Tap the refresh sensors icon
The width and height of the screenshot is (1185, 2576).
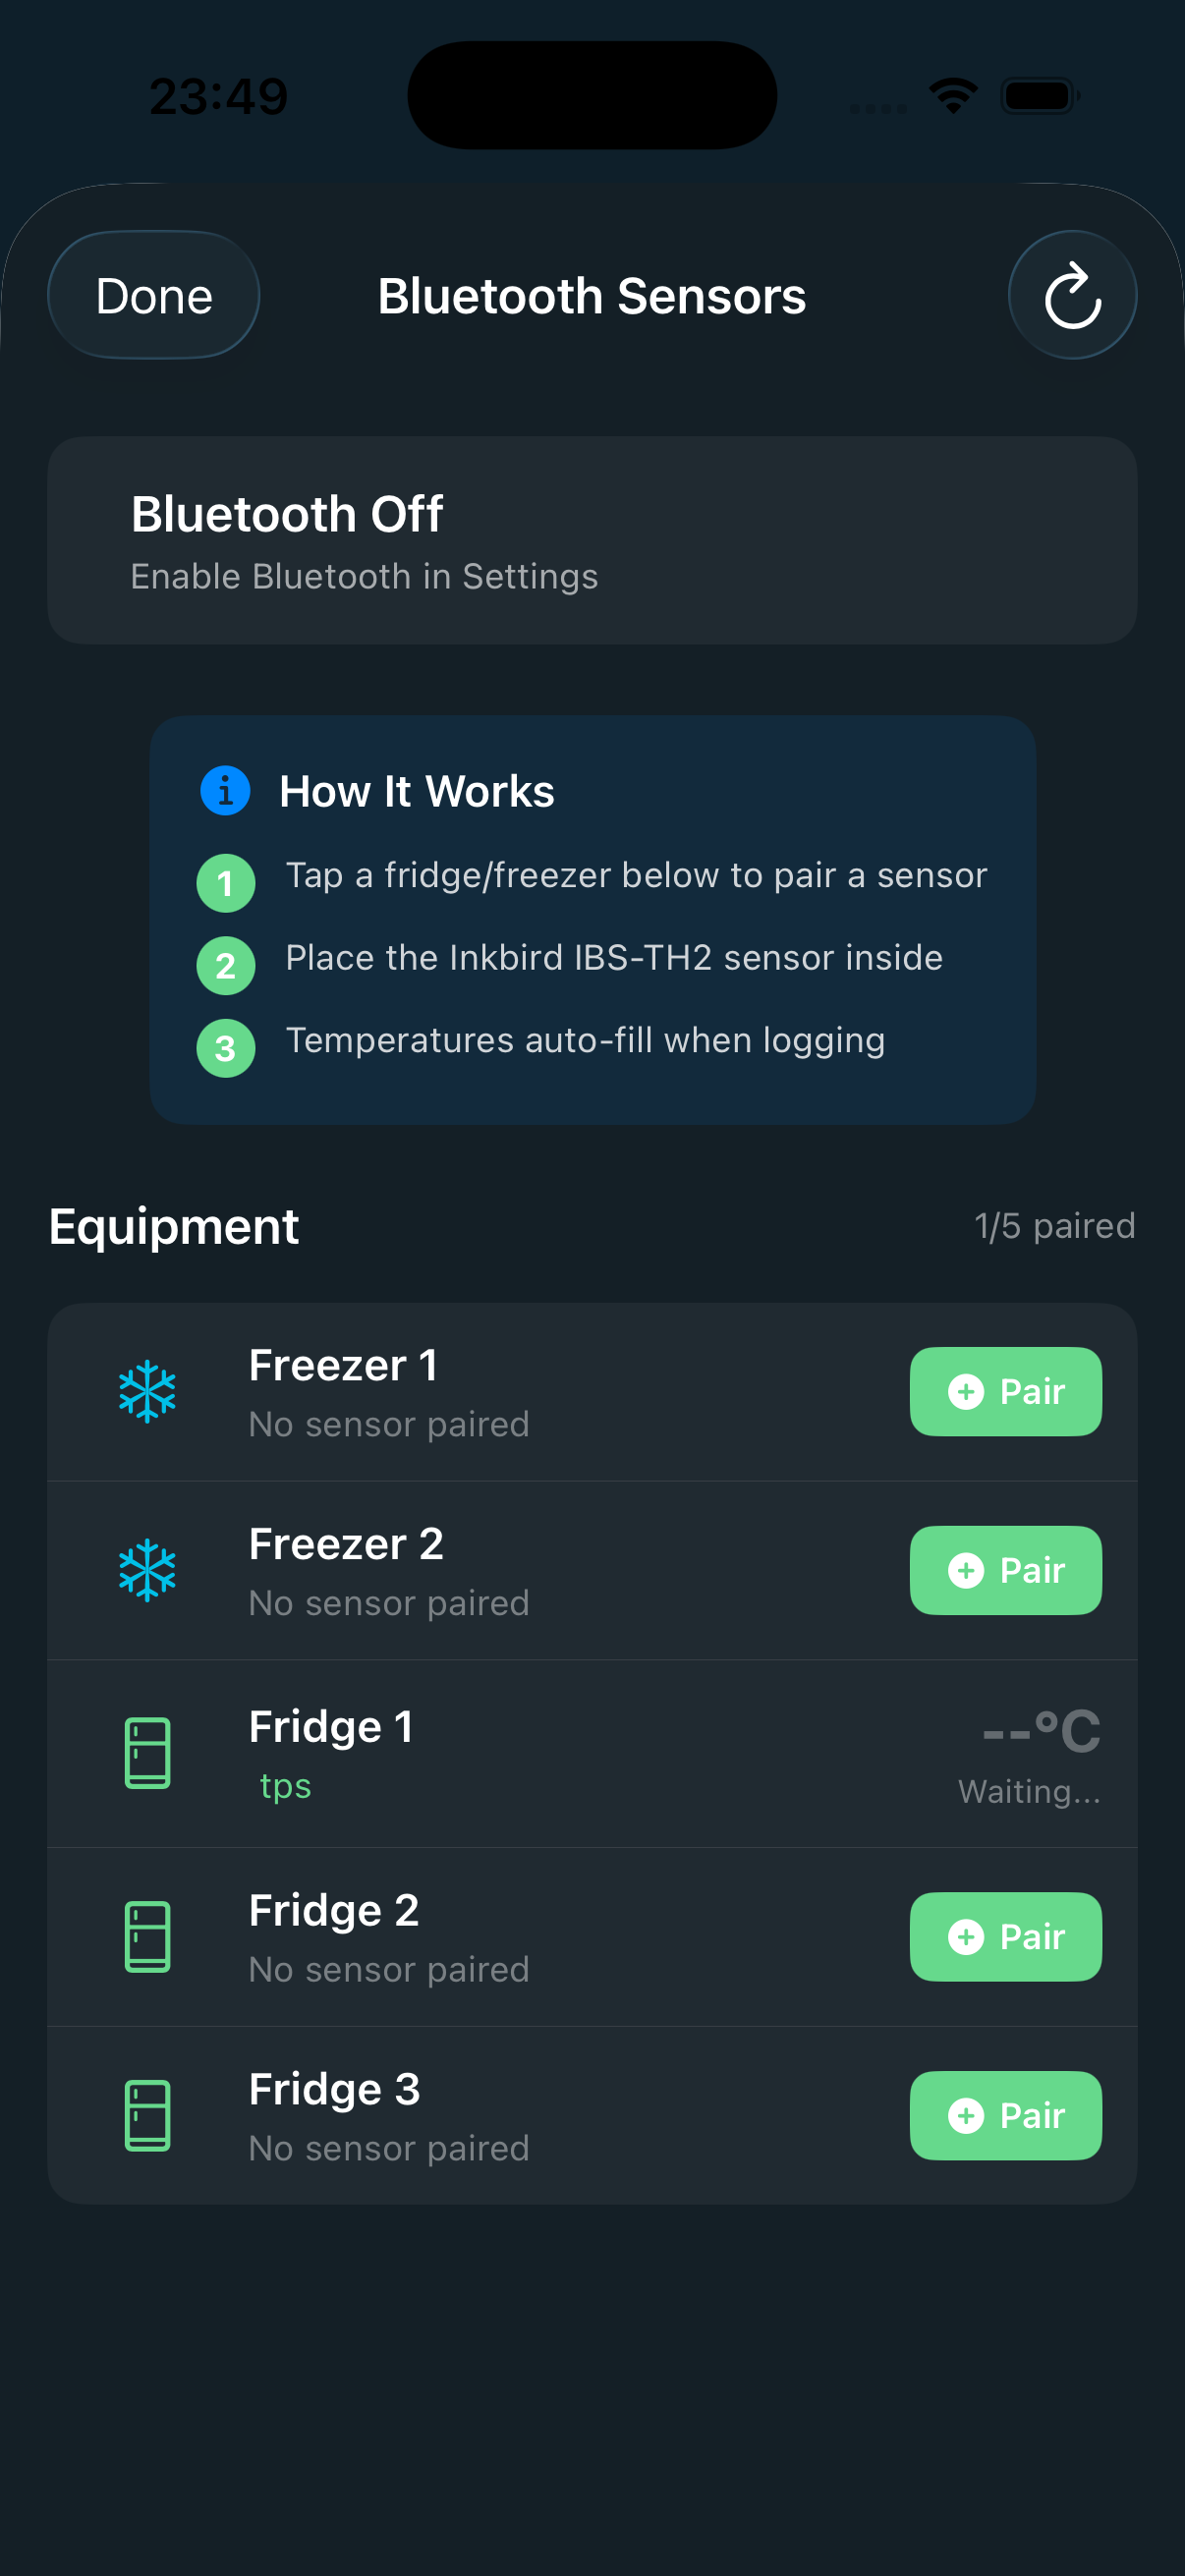click(1073, 294)
